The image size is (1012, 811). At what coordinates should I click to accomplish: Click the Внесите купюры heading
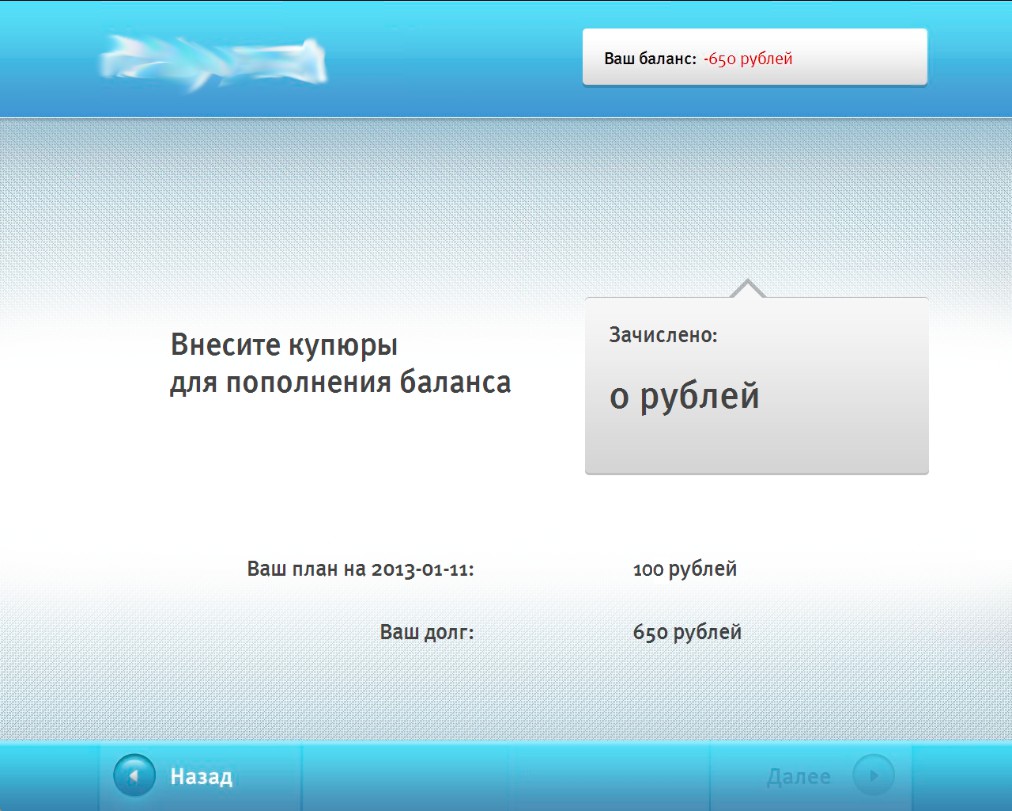click(x=284, y=346)
